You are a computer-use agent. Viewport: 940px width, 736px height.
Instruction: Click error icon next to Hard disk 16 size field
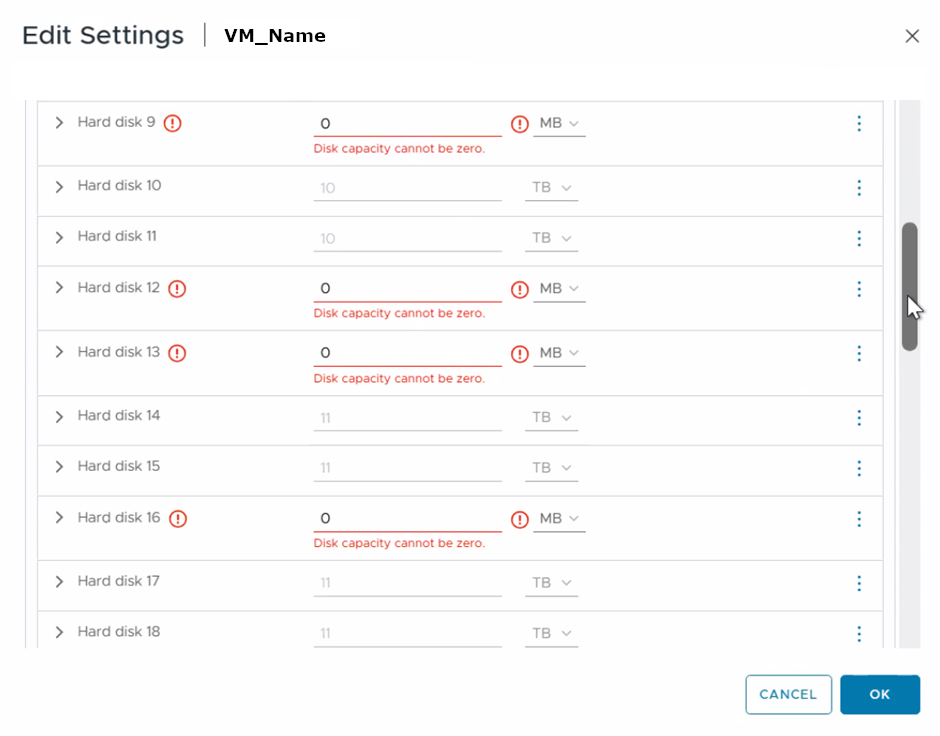click(x=520, y=519)
